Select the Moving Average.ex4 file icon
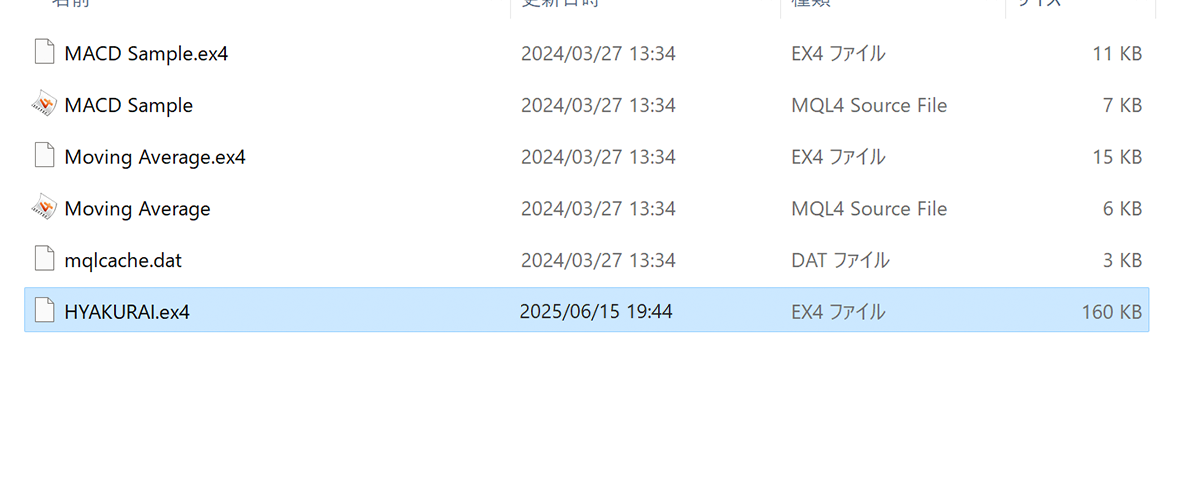 click(44, 156)
